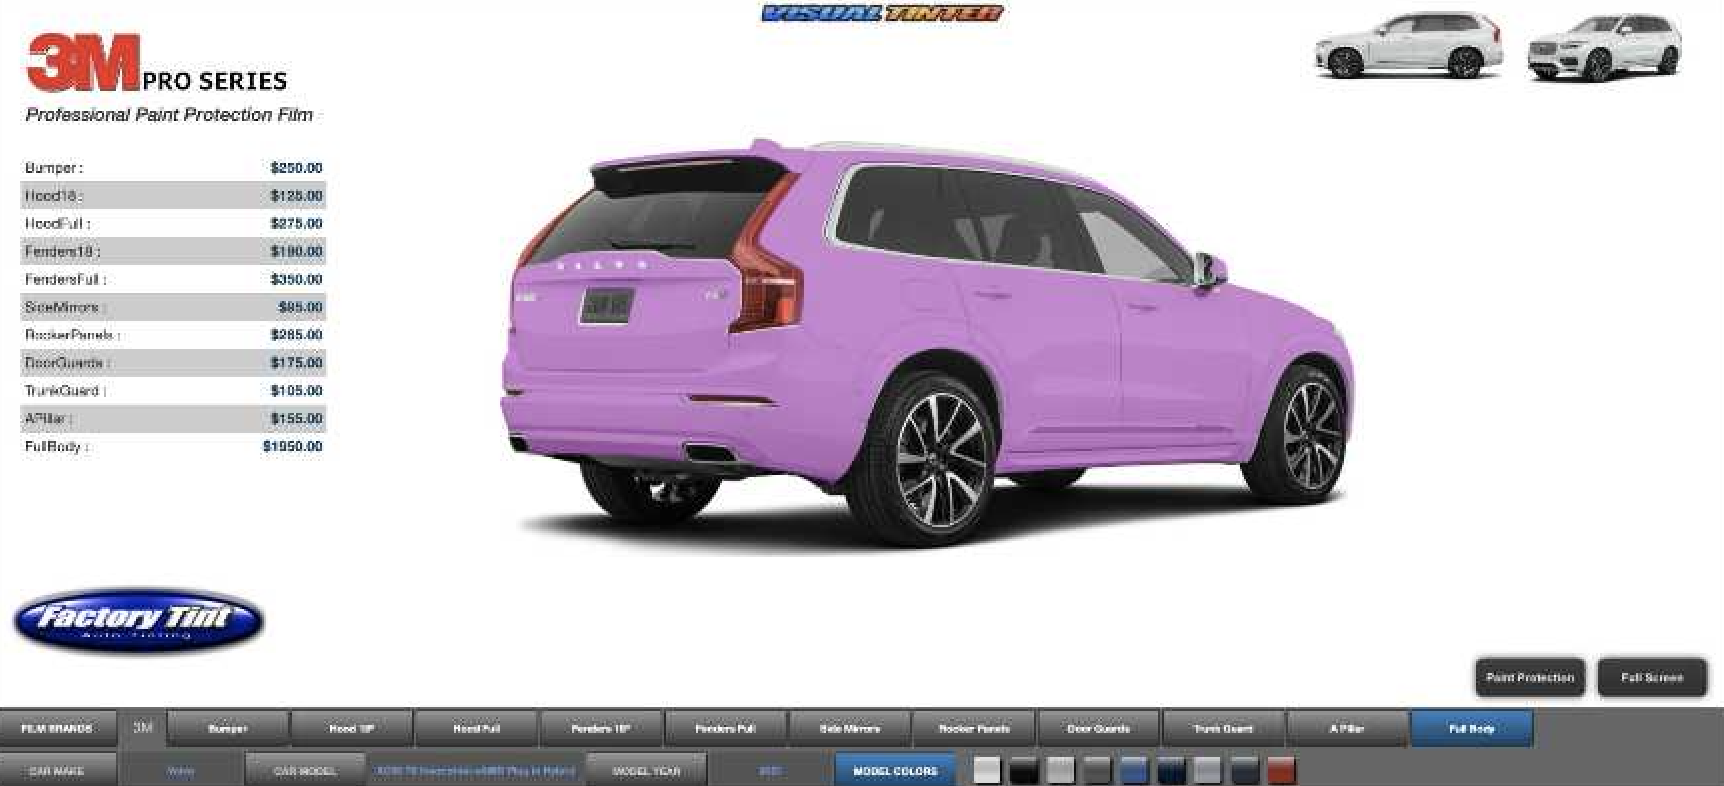The image size is (1724, 786).
Task: Click the Full Screen button
Action: [1652, 678]
